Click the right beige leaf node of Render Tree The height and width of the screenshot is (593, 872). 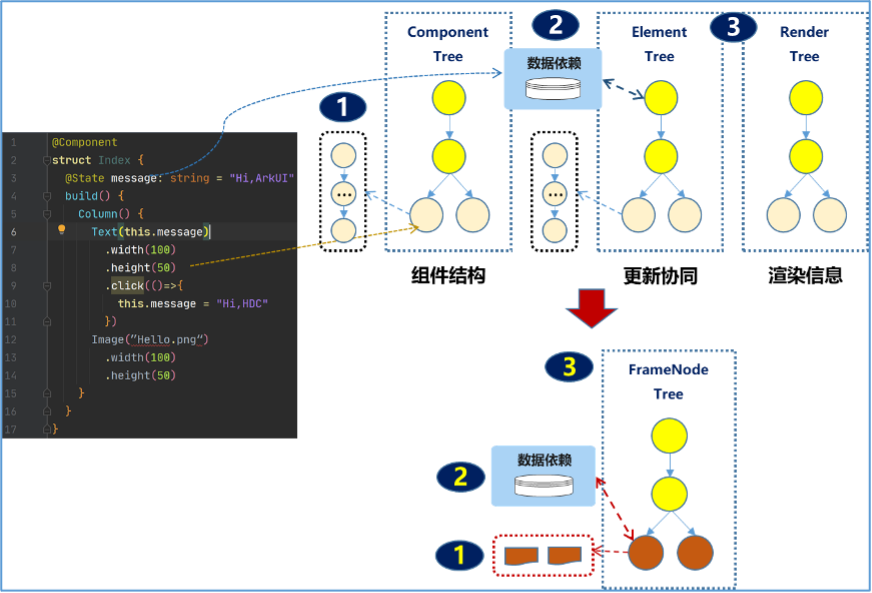pyautogui.click(x=830, y=215)
